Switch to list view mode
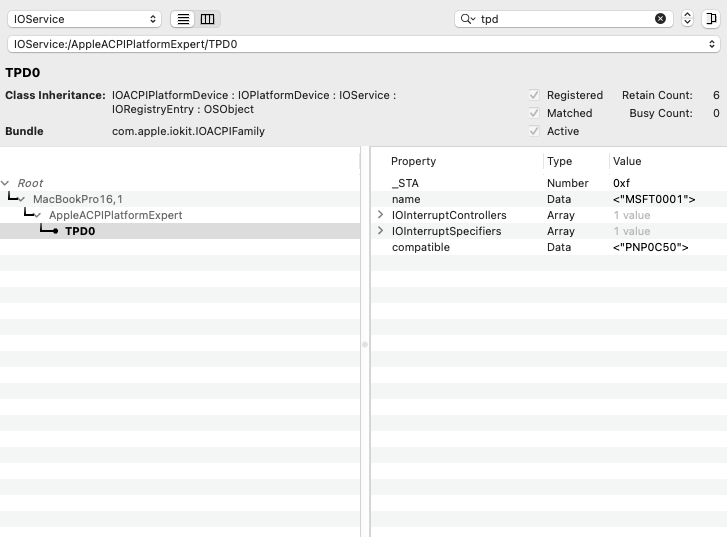The image size is (727, 537). pos(184,19)
